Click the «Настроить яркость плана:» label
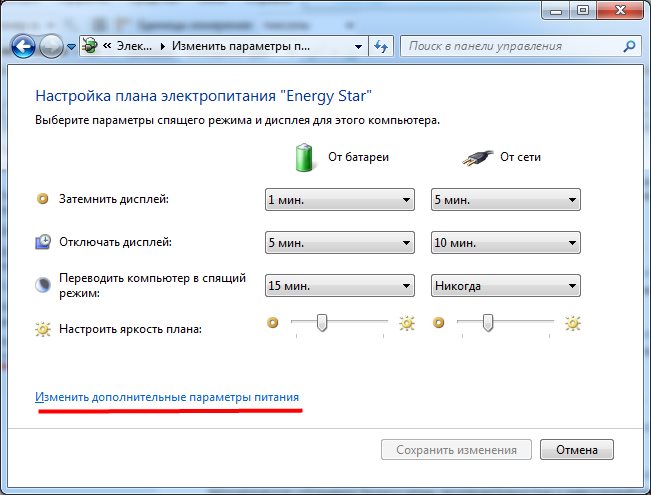This screenshot has height=495, width=651. coord(130,329)
